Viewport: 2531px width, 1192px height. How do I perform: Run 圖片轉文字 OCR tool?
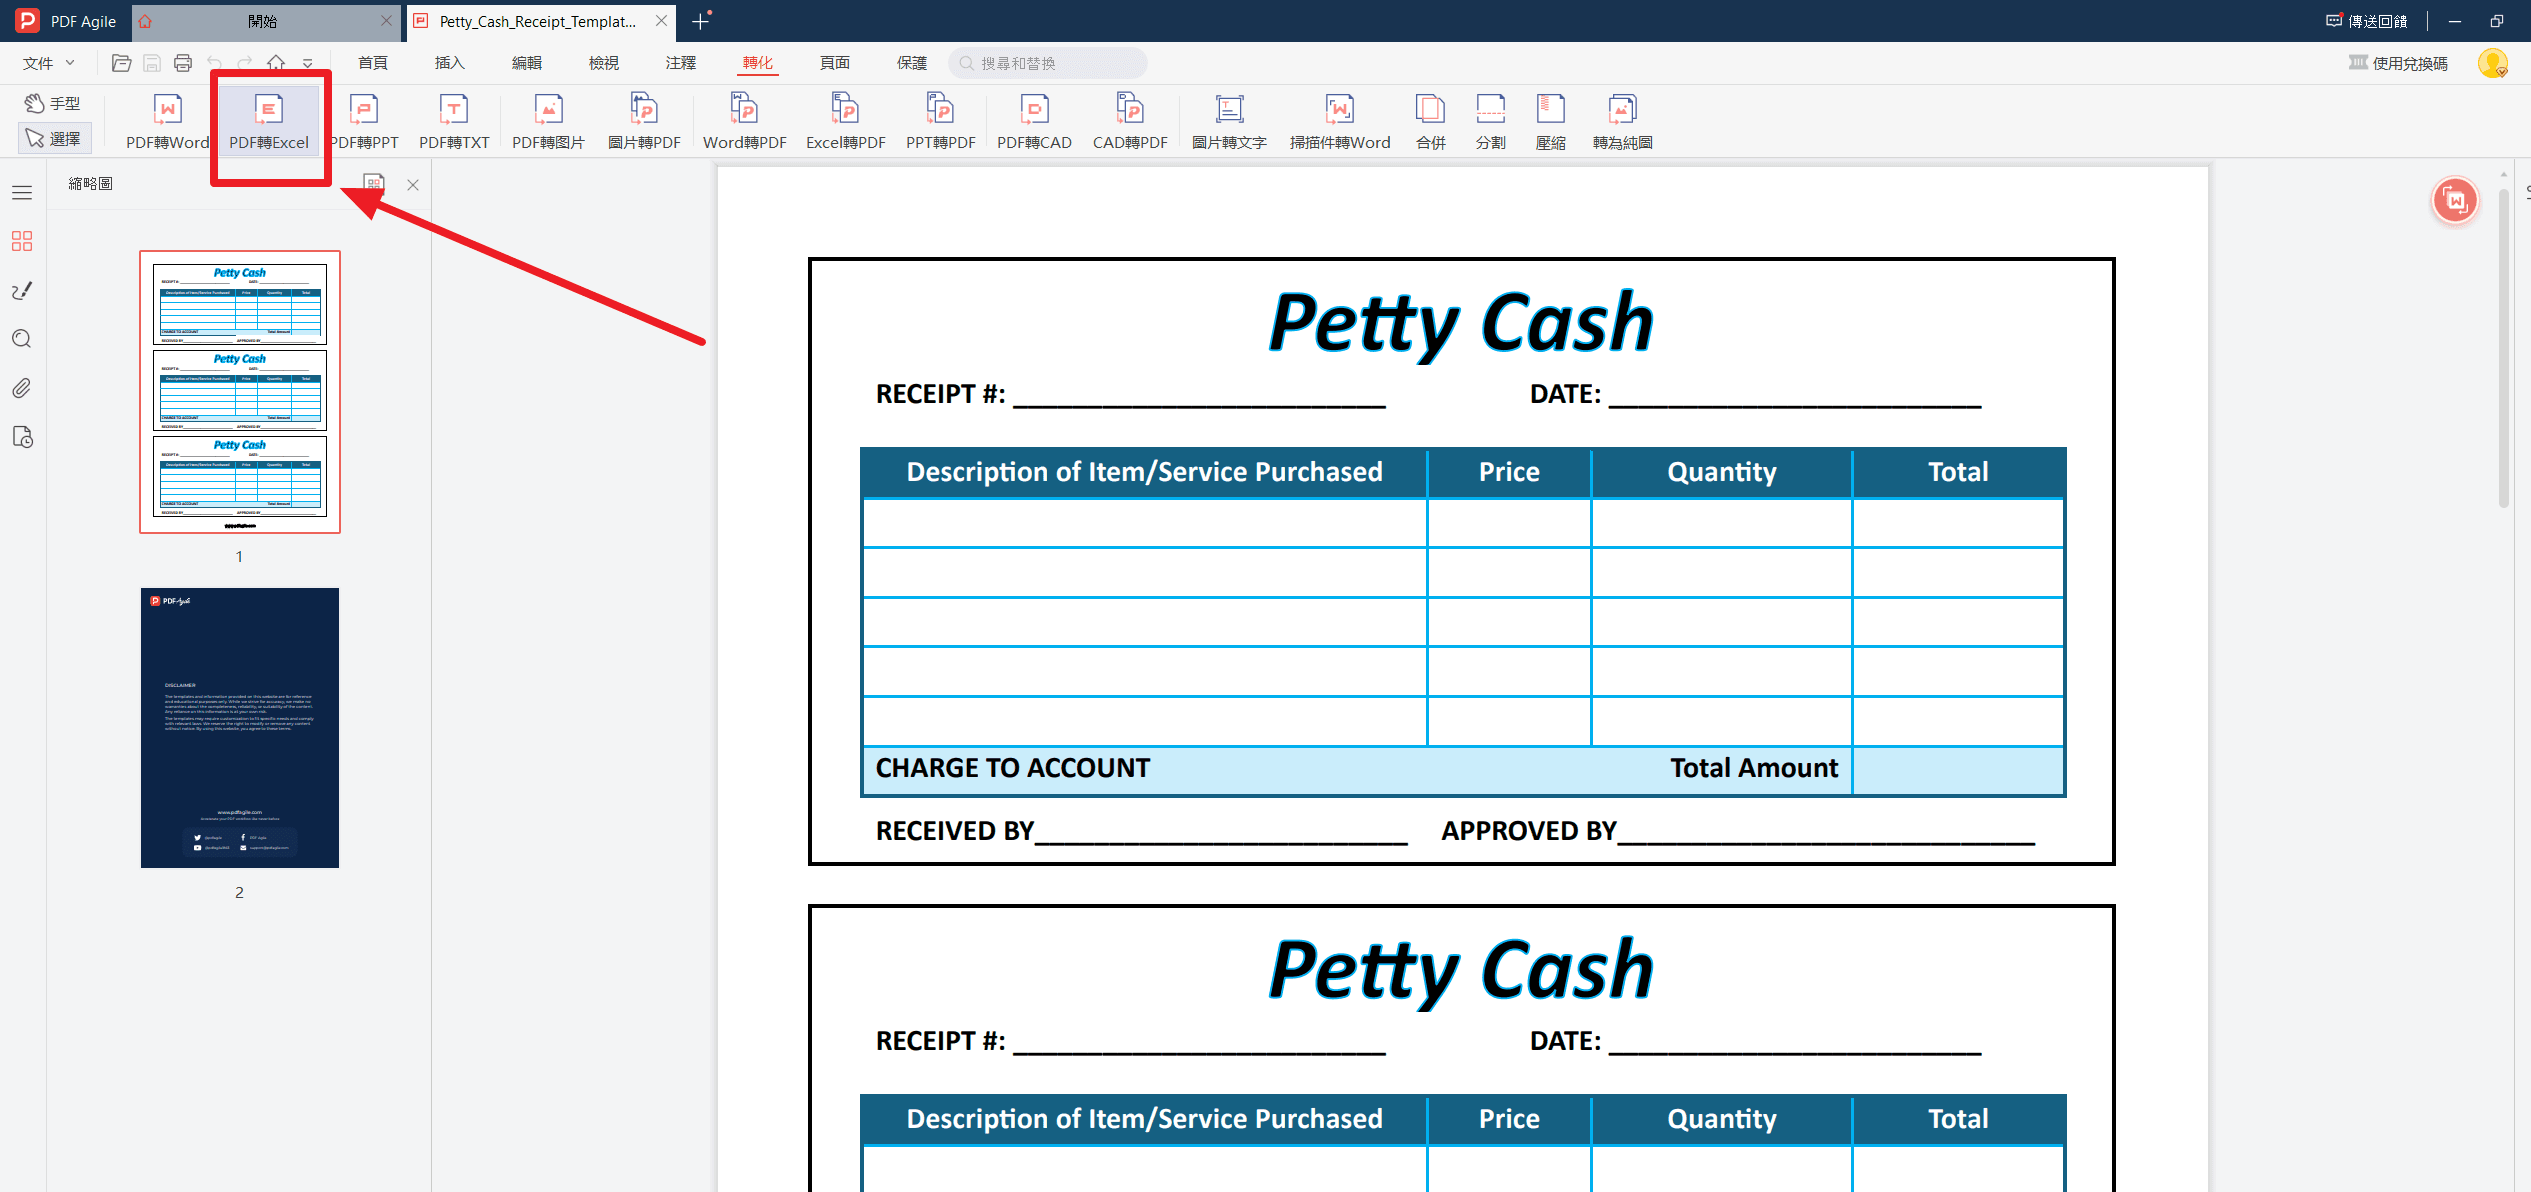point(1229,122)
